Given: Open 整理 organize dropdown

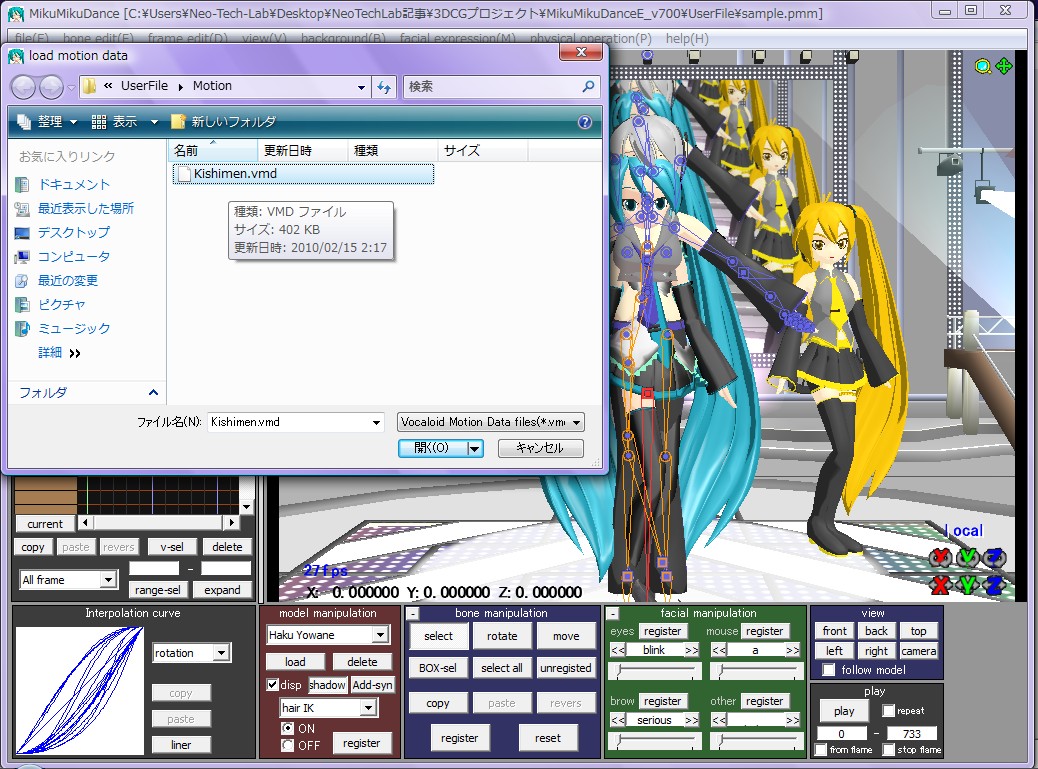Looking at the screenshot, I should tap(47, 122).
